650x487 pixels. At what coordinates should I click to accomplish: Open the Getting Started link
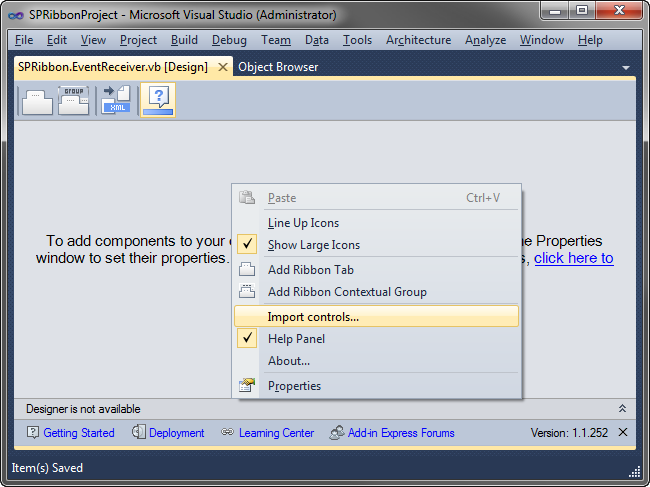coord(79,433)
